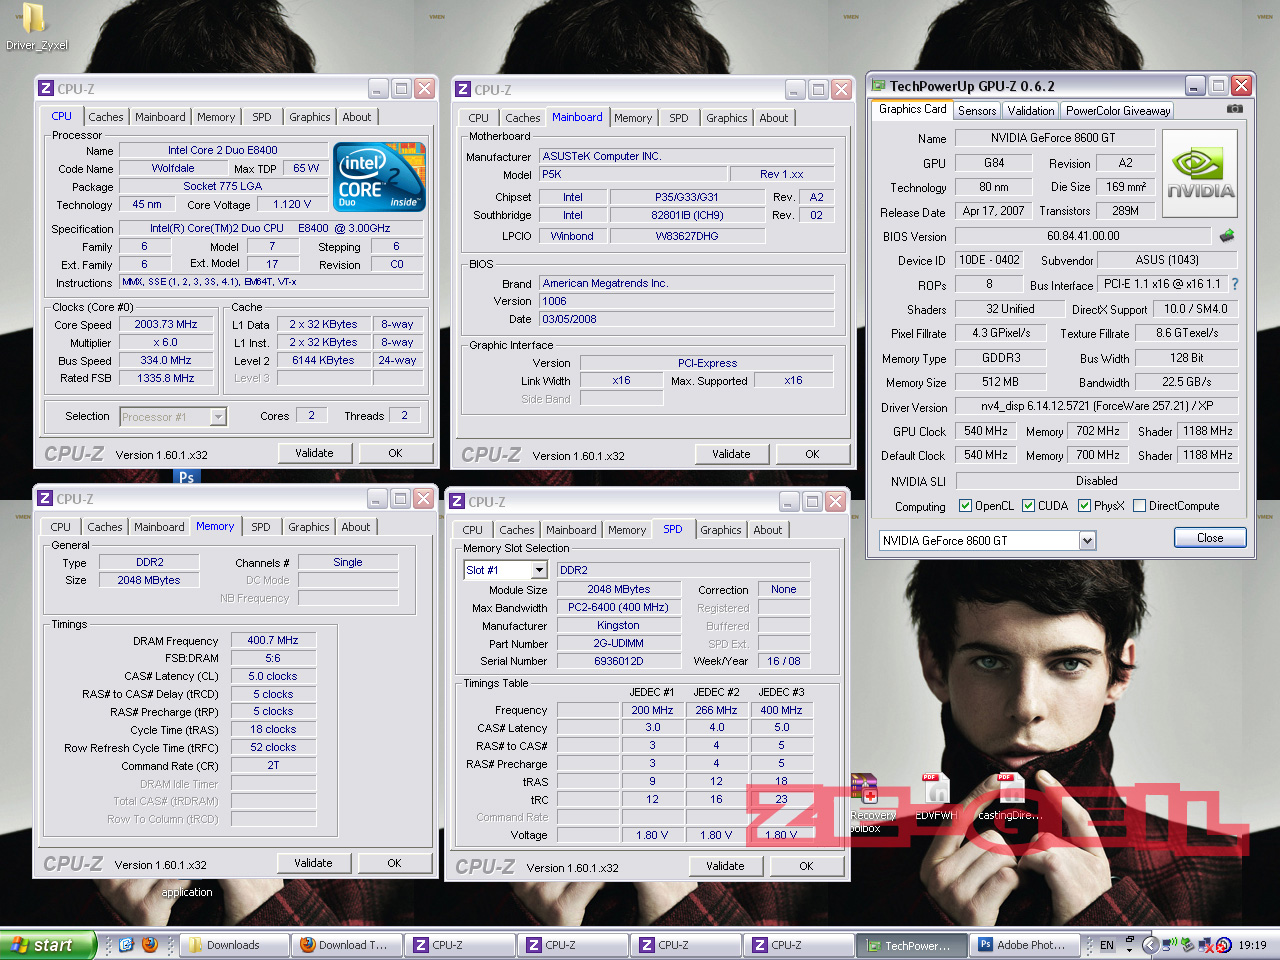The image size is (1280, 960).
Task: Expand hidden system tray icons arrow
Action: coord(1149,944)
